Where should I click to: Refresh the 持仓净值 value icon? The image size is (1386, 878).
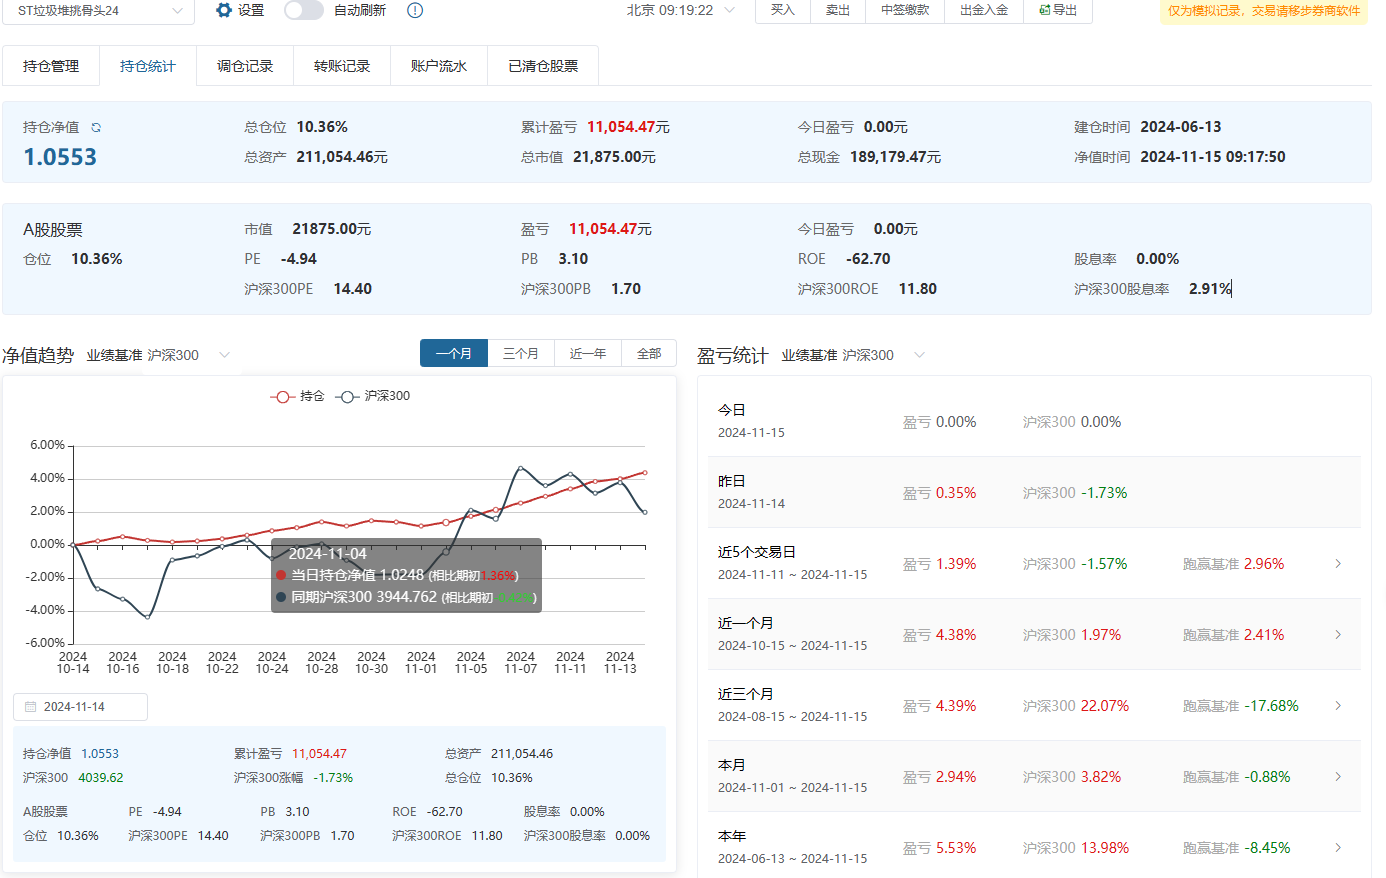pyautogui.click(x=96, y=128)
